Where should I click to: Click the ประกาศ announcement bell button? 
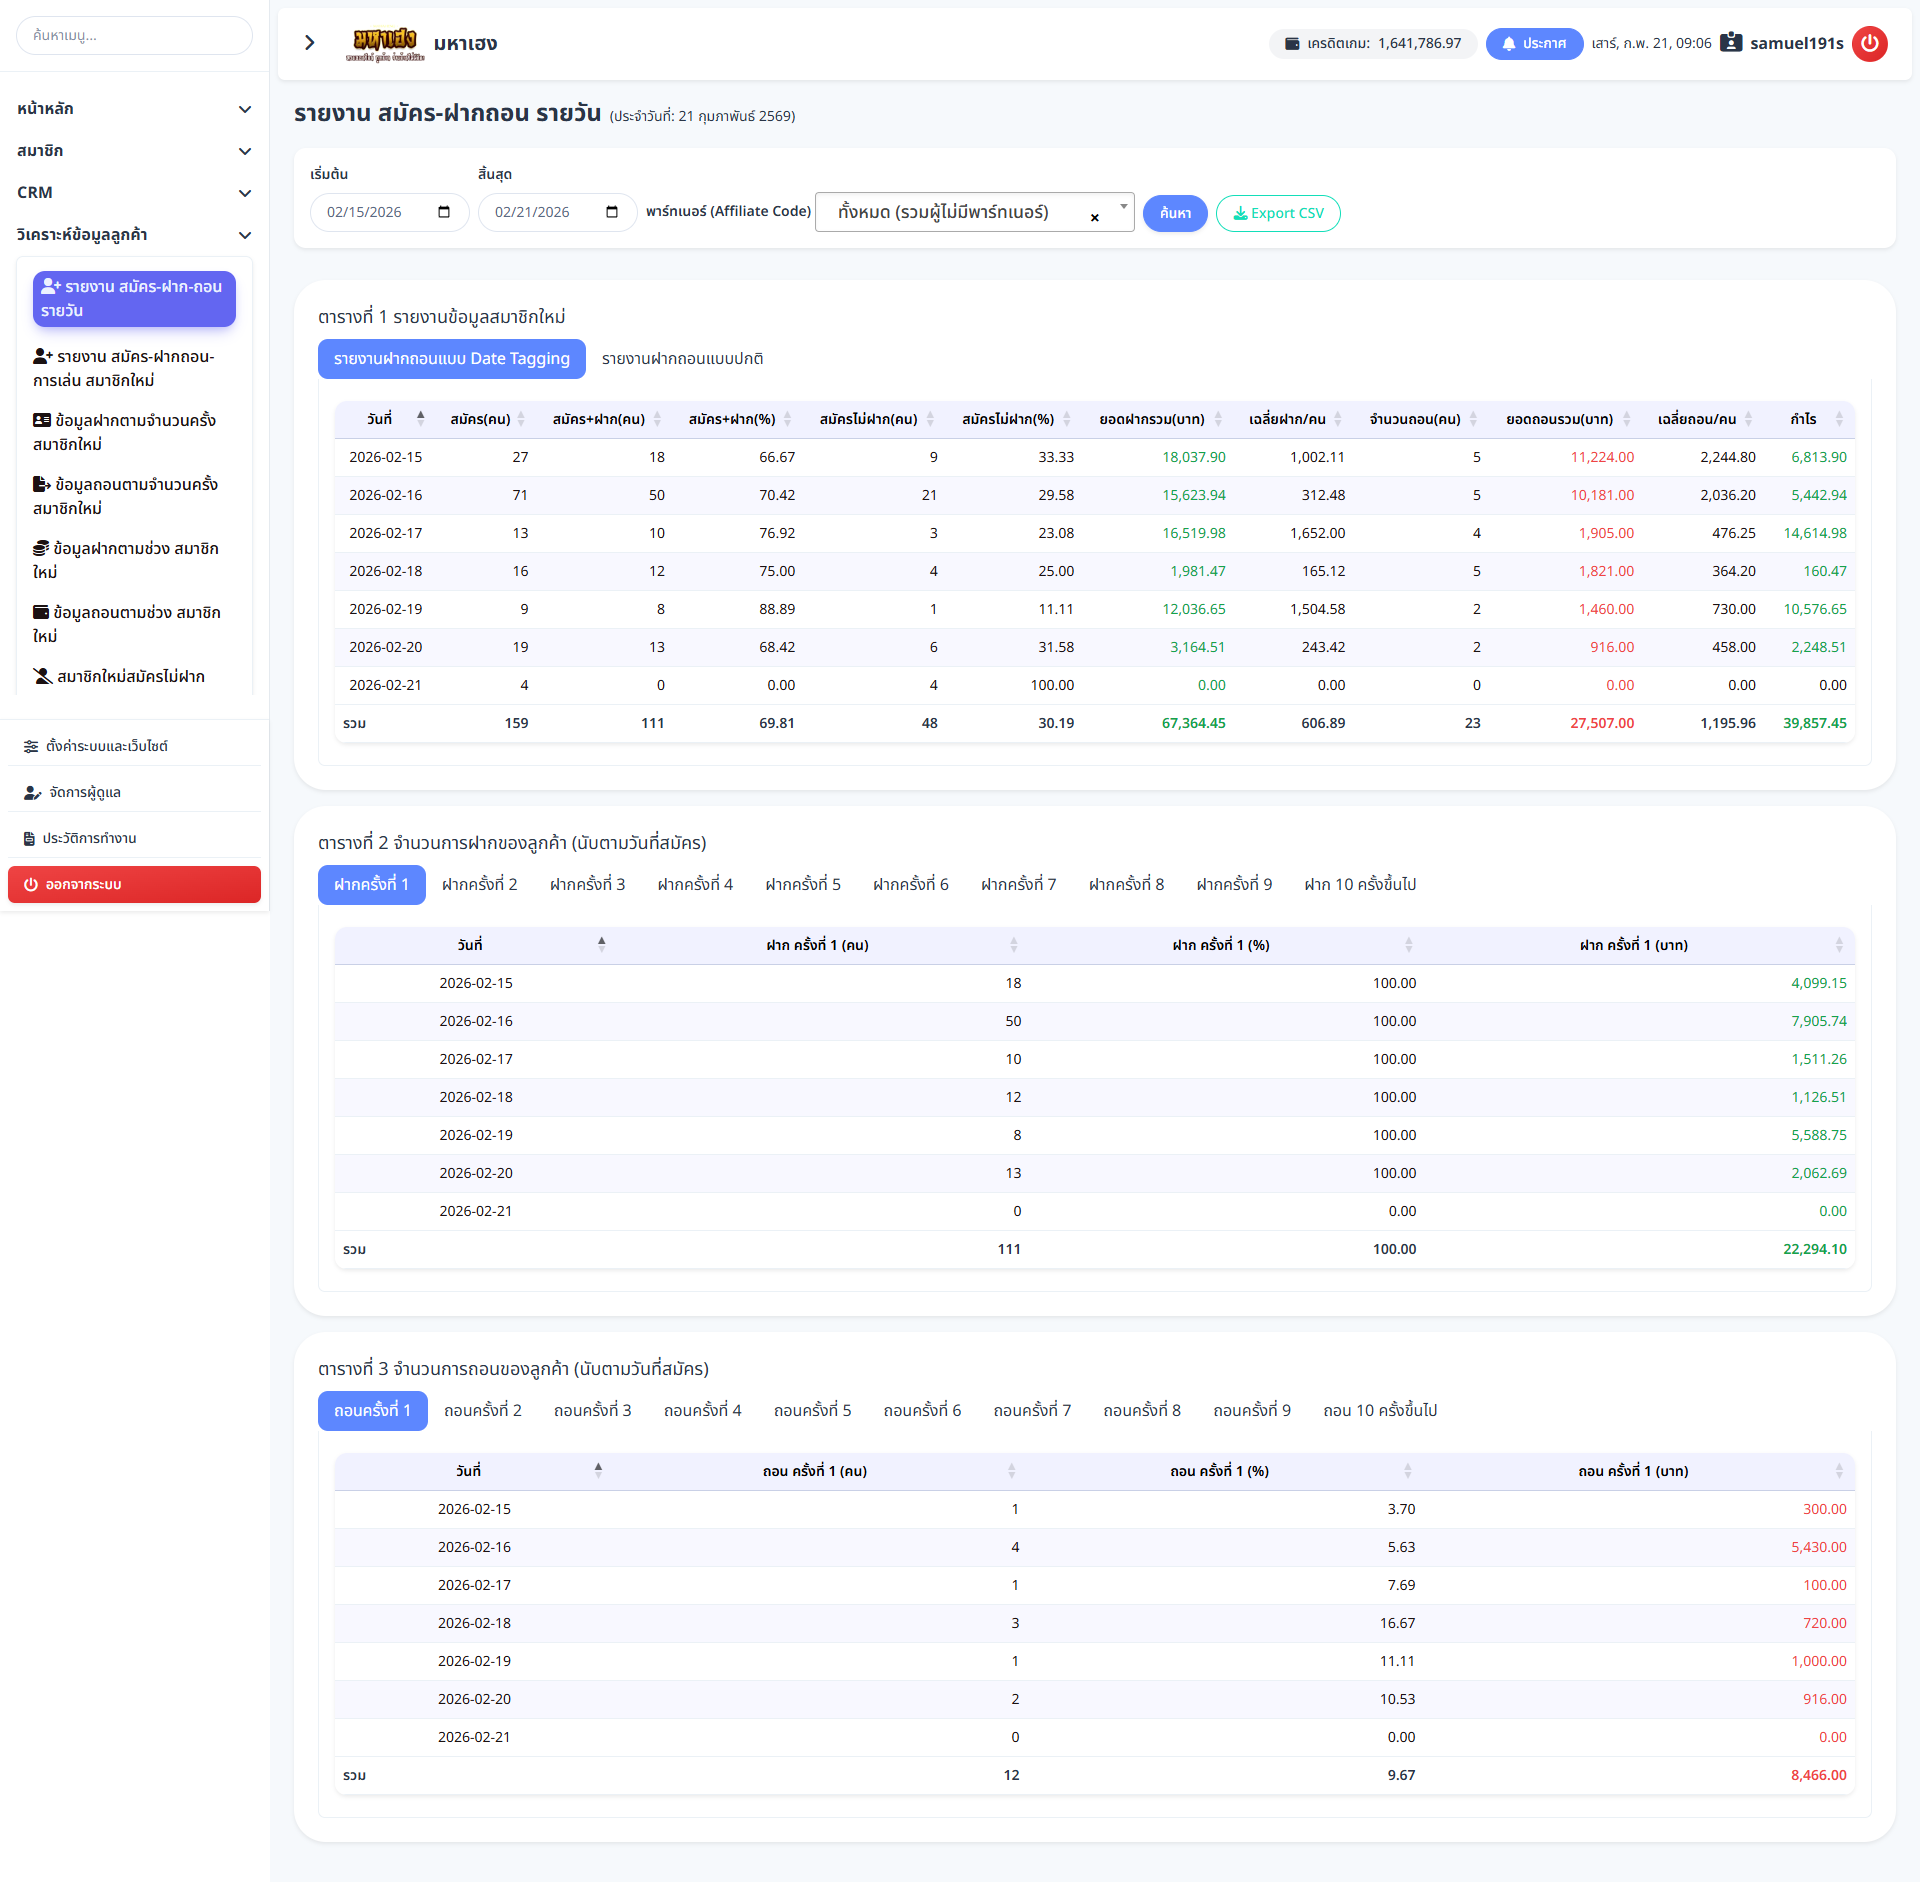1533,44
